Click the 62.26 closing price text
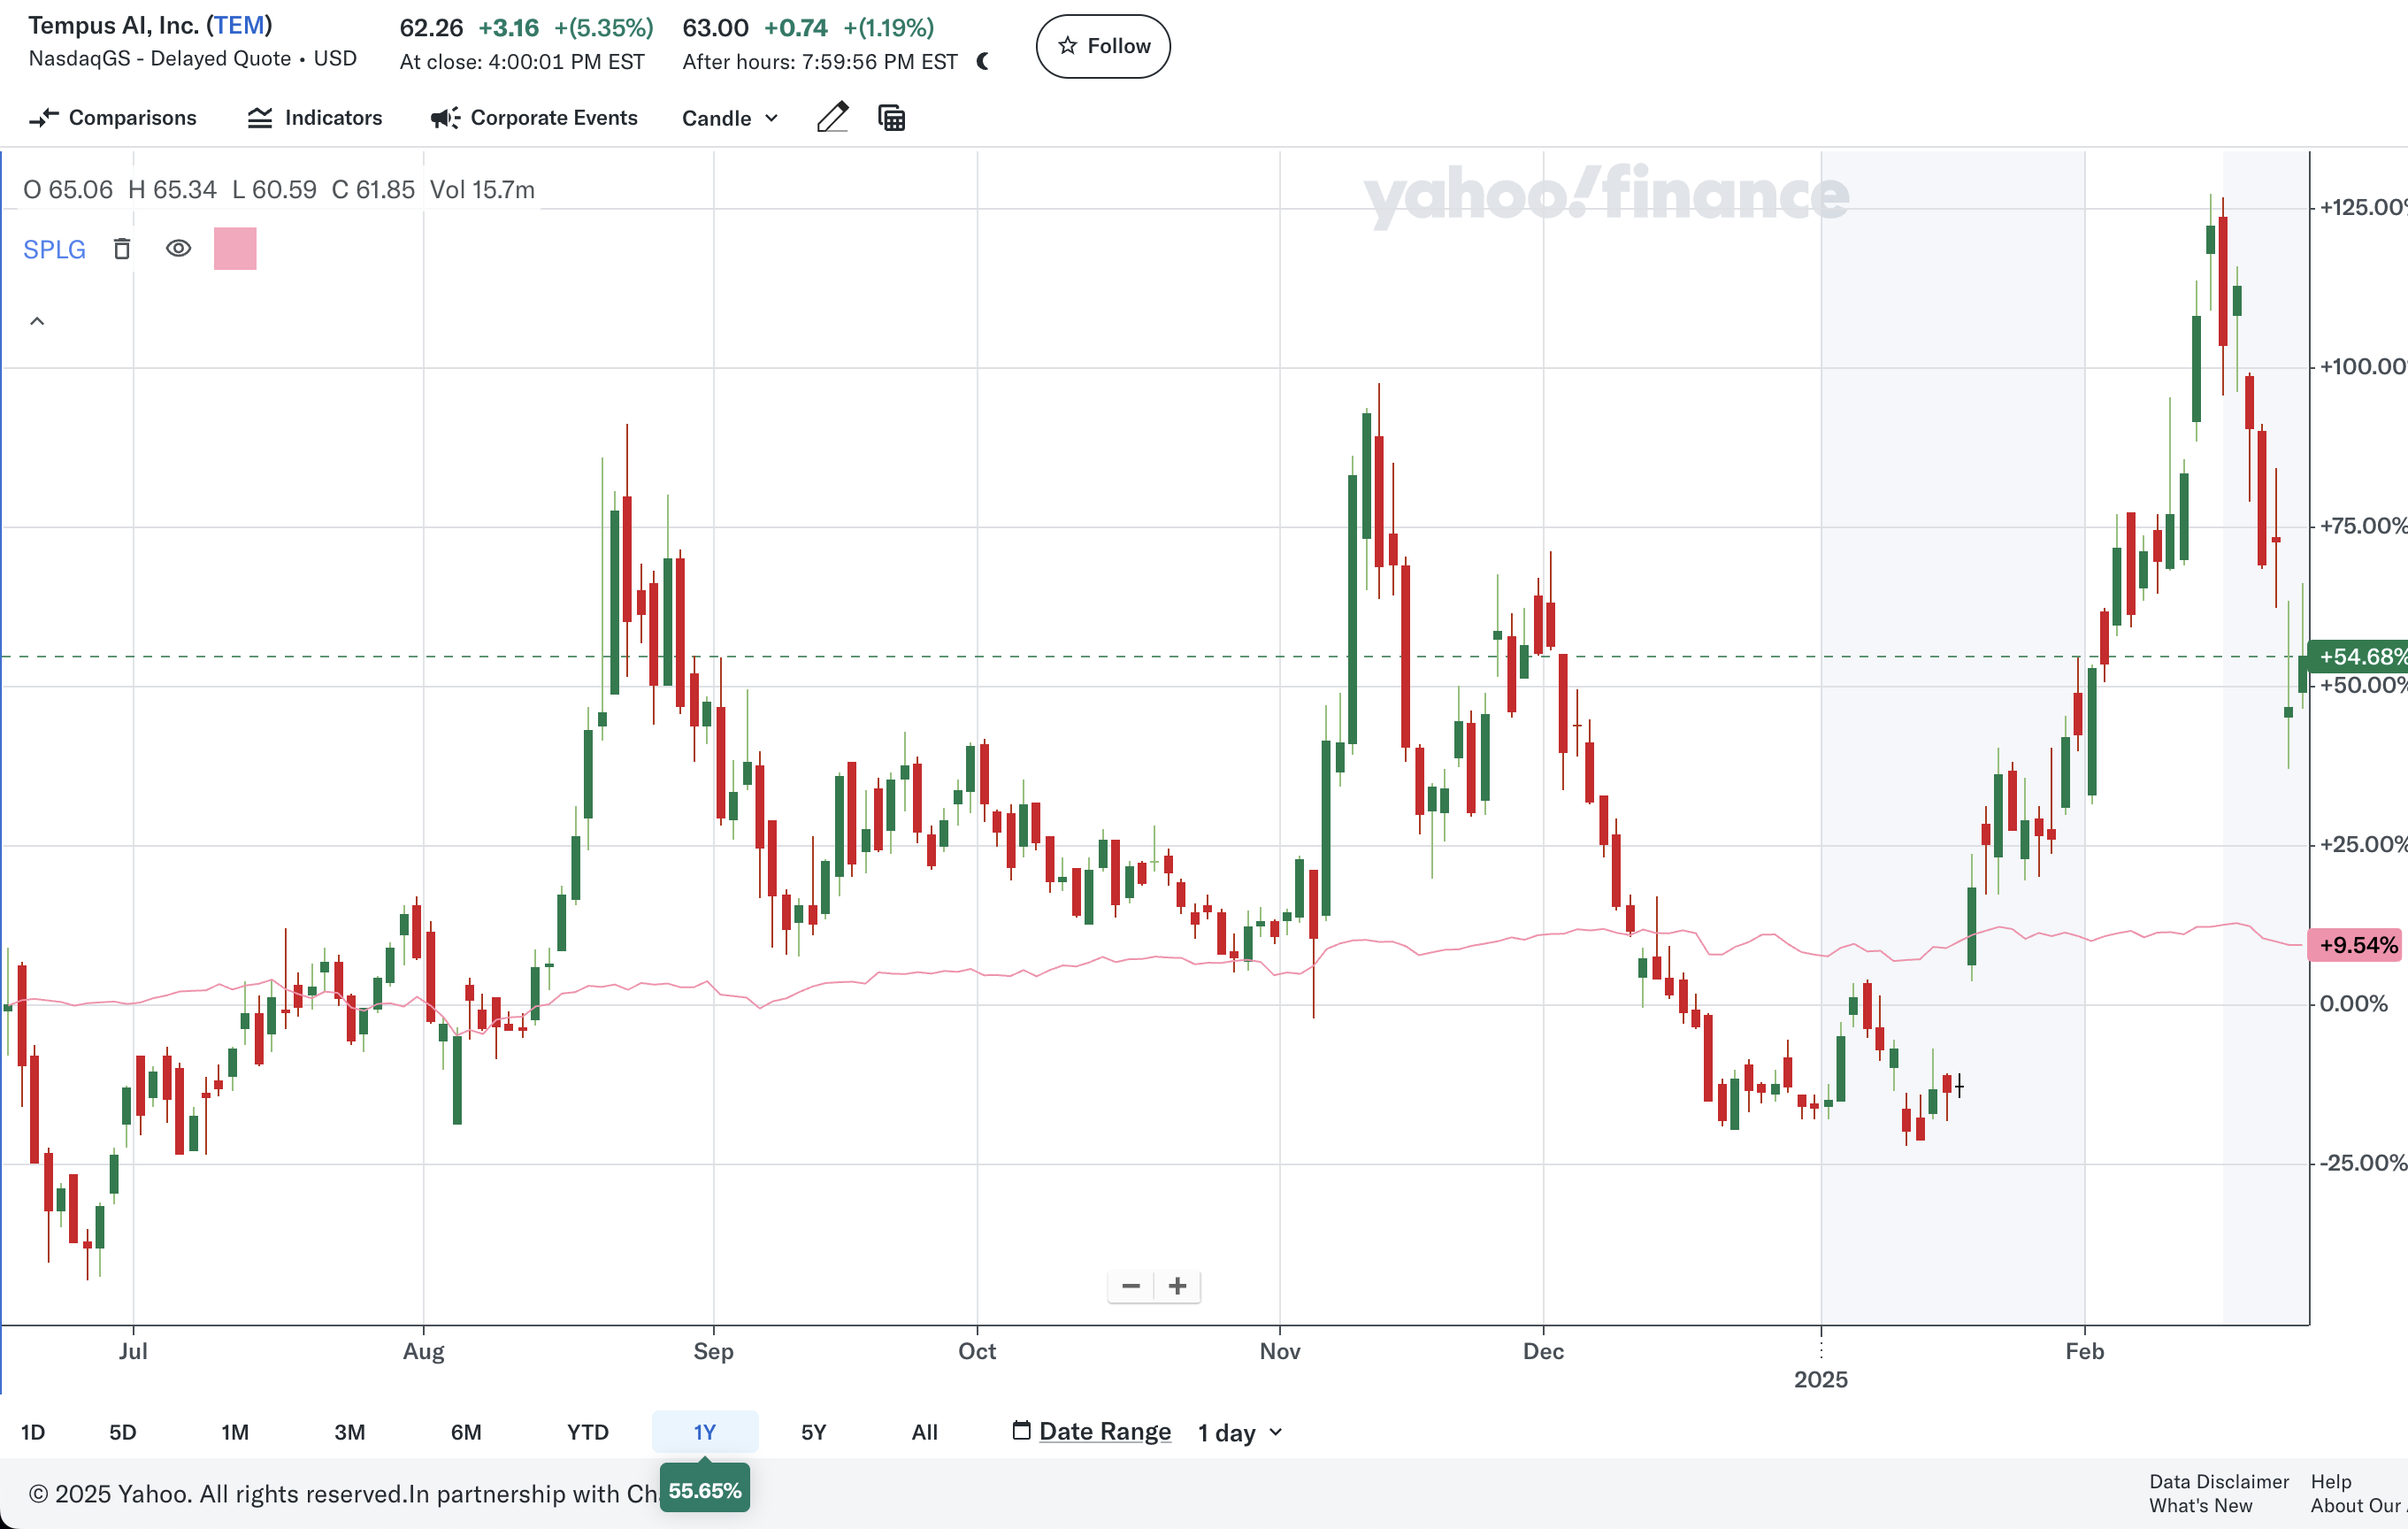This screenshot has width=2408, height=1529. pos(431,28)
